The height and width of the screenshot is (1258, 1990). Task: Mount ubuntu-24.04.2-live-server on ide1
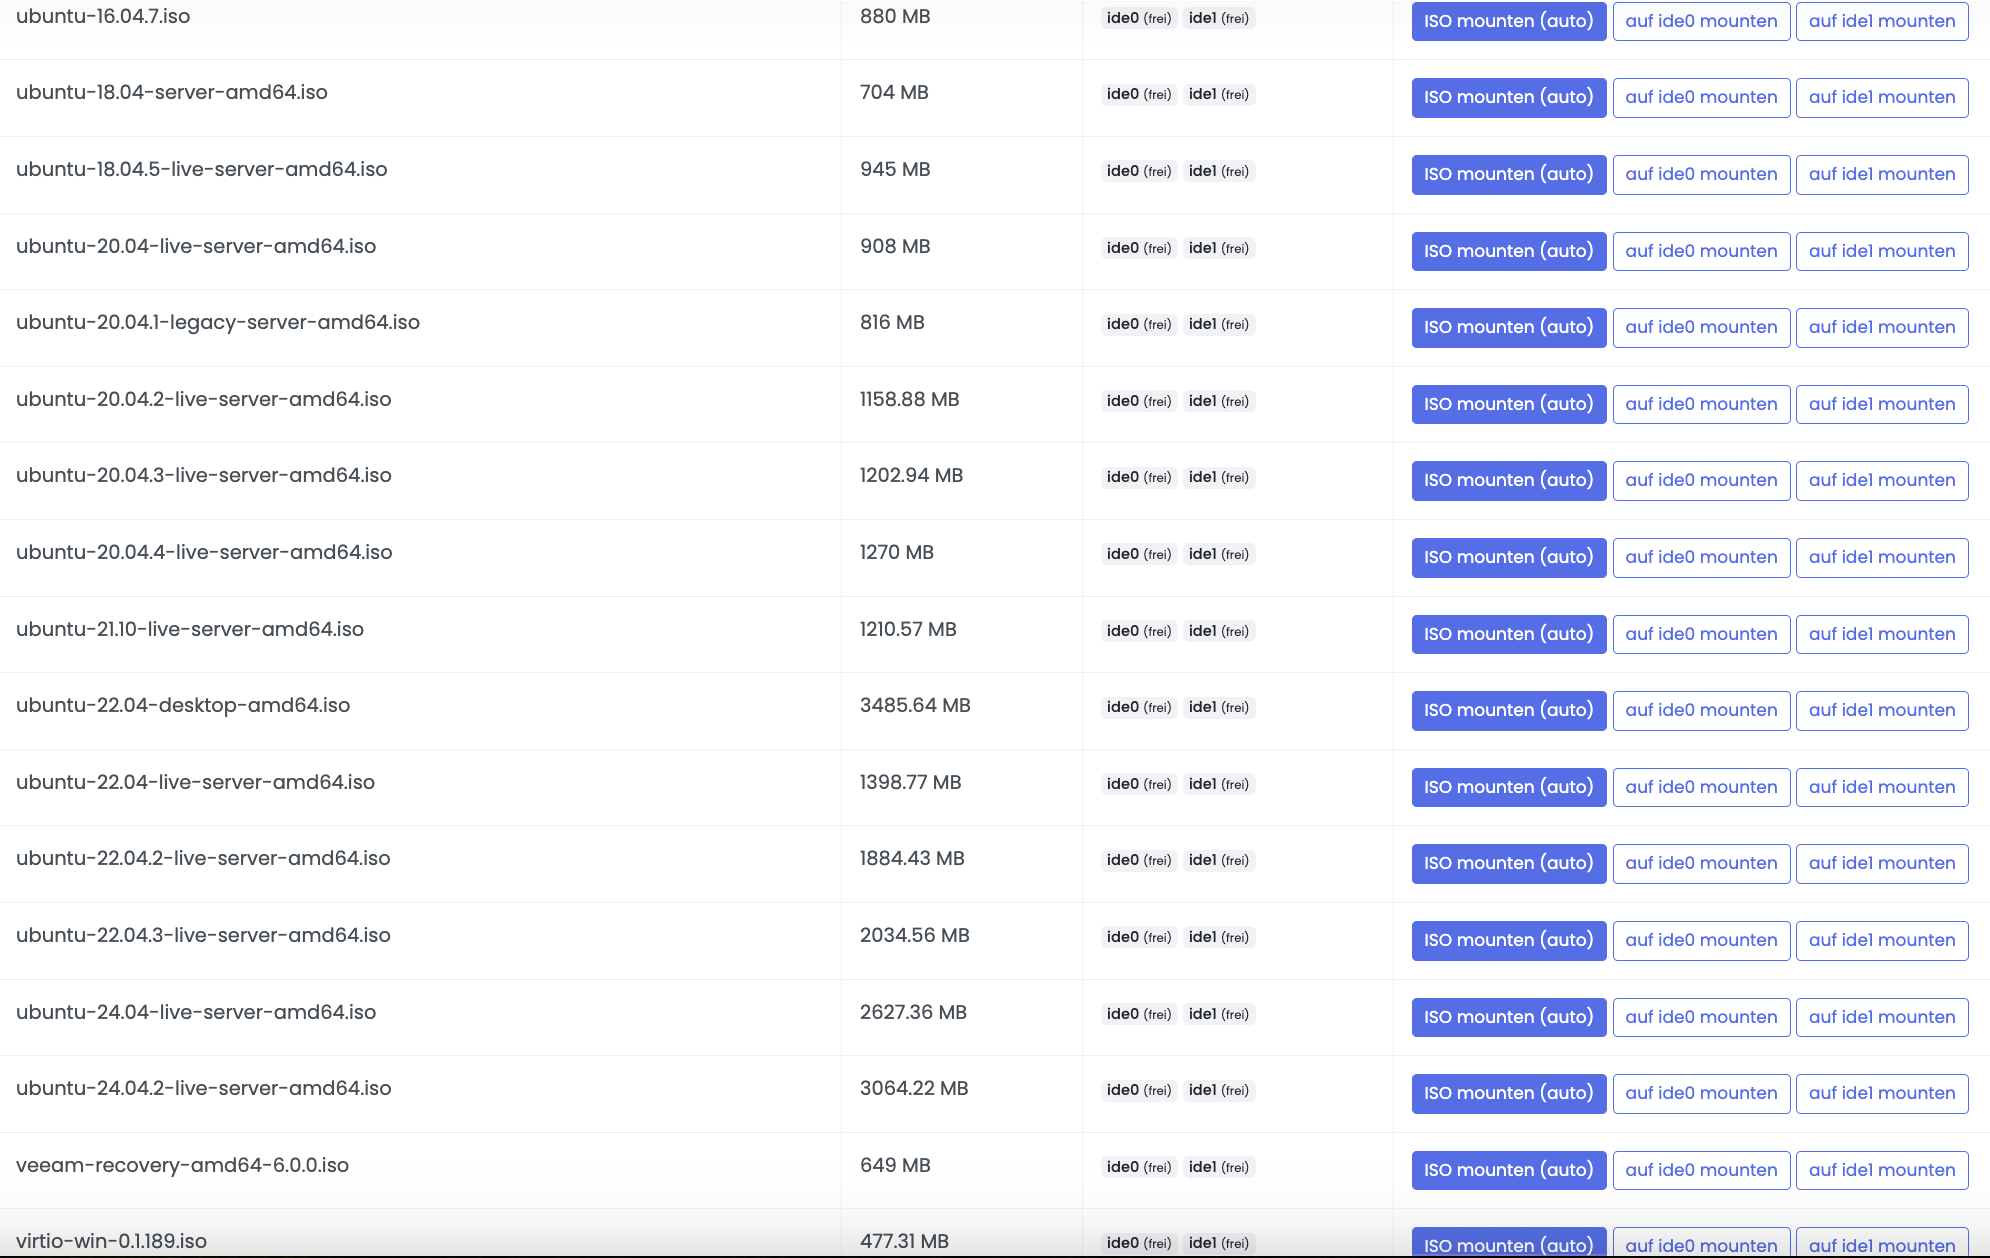pos(1881,1093)
